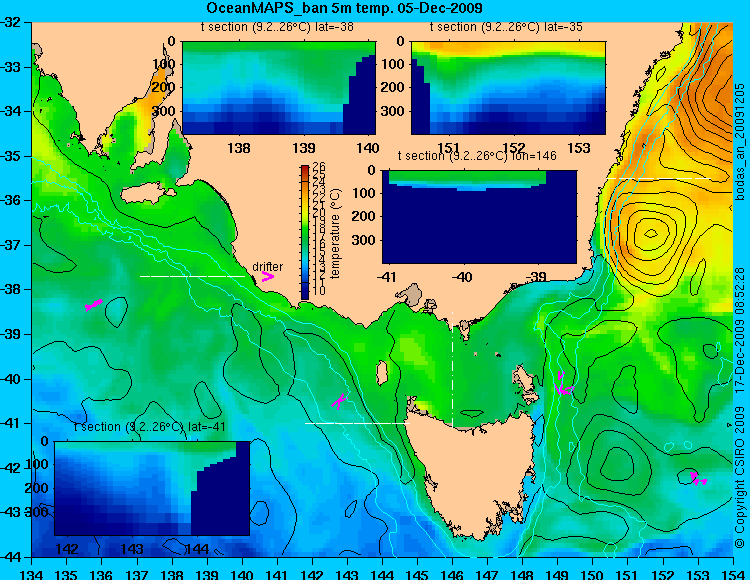
Task: Click the '17-Dec-2009 08:52:28' timestamp
Action: click(x=740, y=331)
